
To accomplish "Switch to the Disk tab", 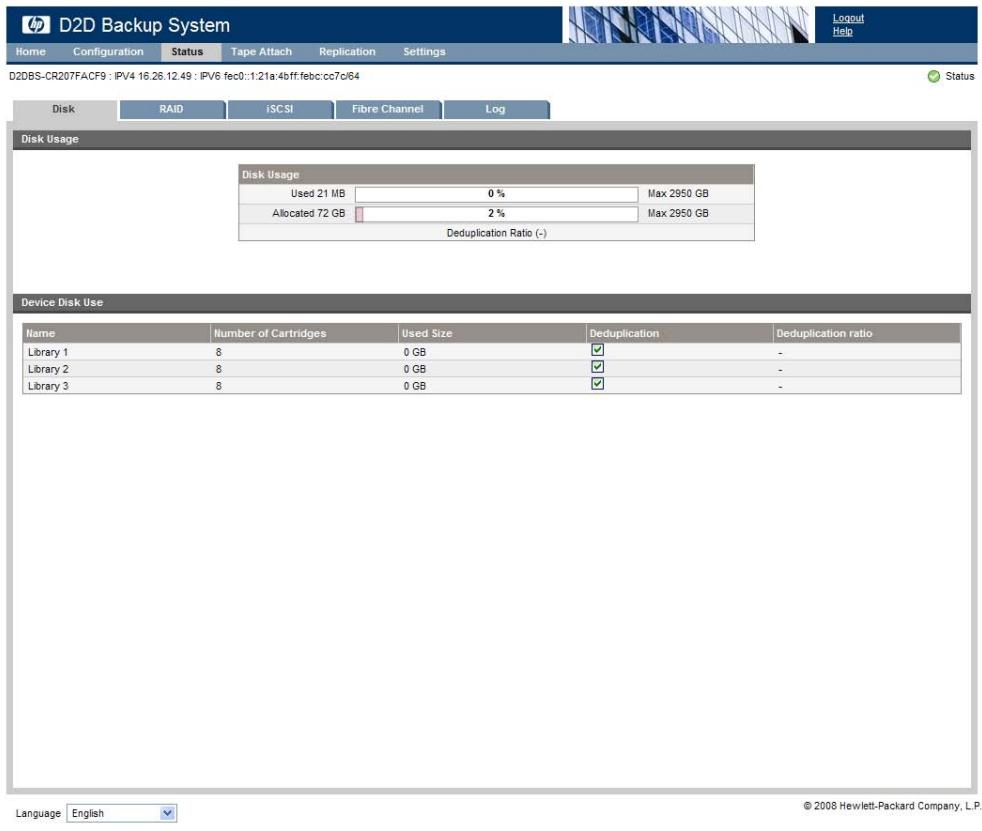I will click(x=64, y=109).
